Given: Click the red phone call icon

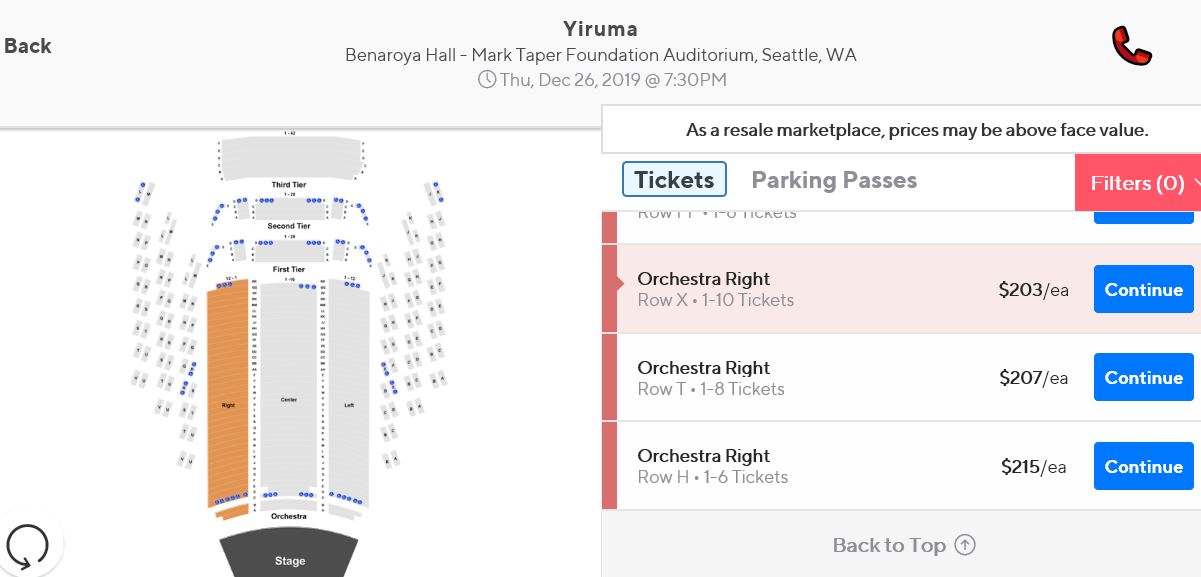Looking at the screenshot, I should click(1132, 47).
